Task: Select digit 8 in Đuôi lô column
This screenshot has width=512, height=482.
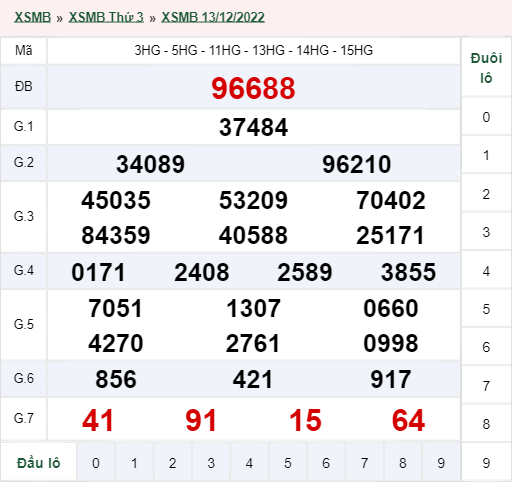Action: point(486,424)
